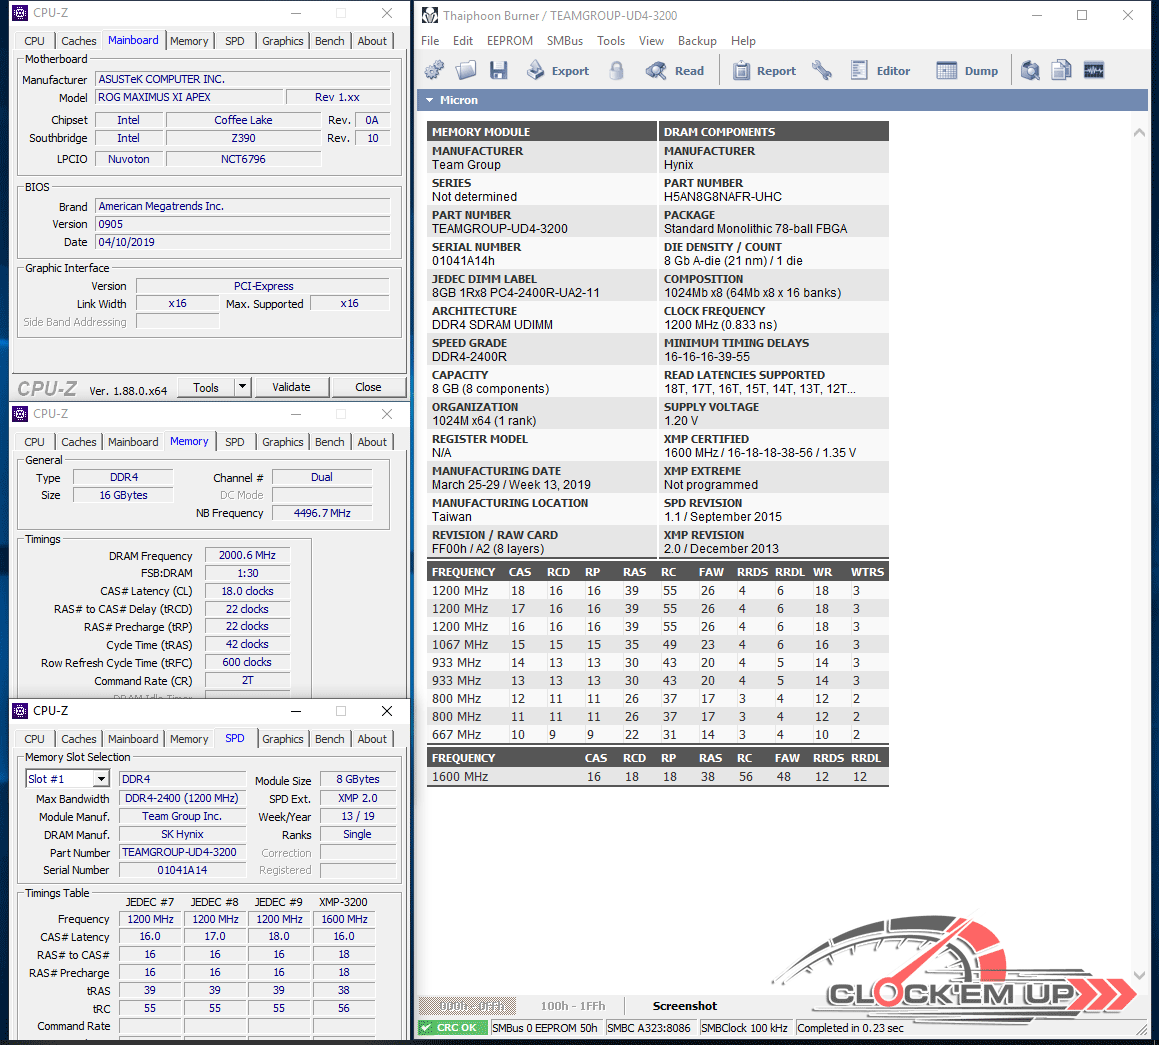
Task: Click the wrench tool icon
Action: tap(822, 70)
